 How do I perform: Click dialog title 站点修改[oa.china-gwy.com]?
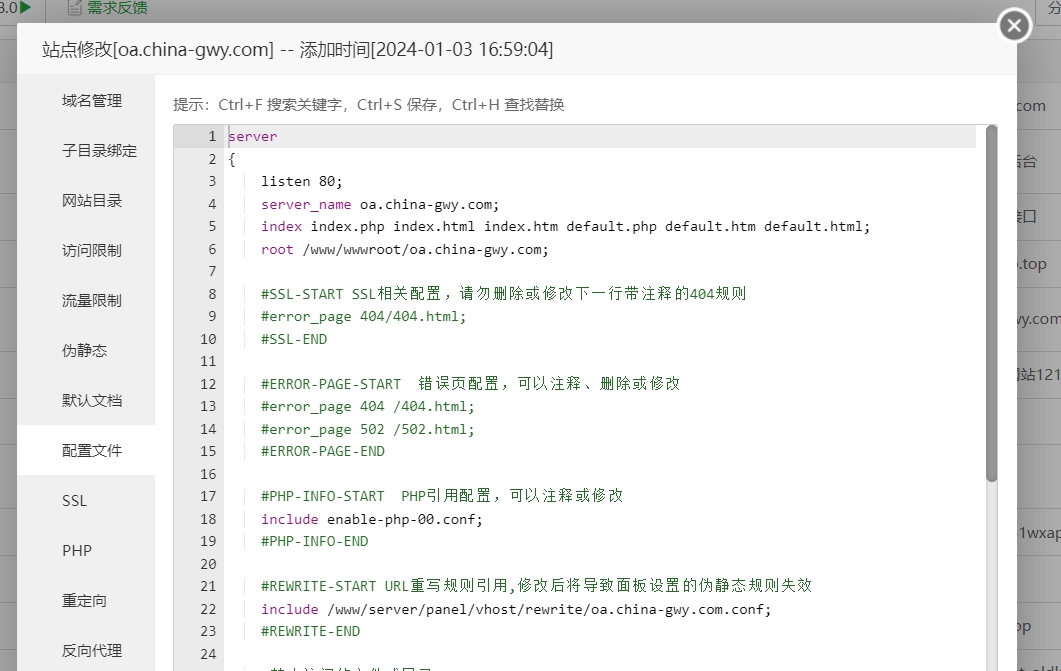click(x=158, y=49)
